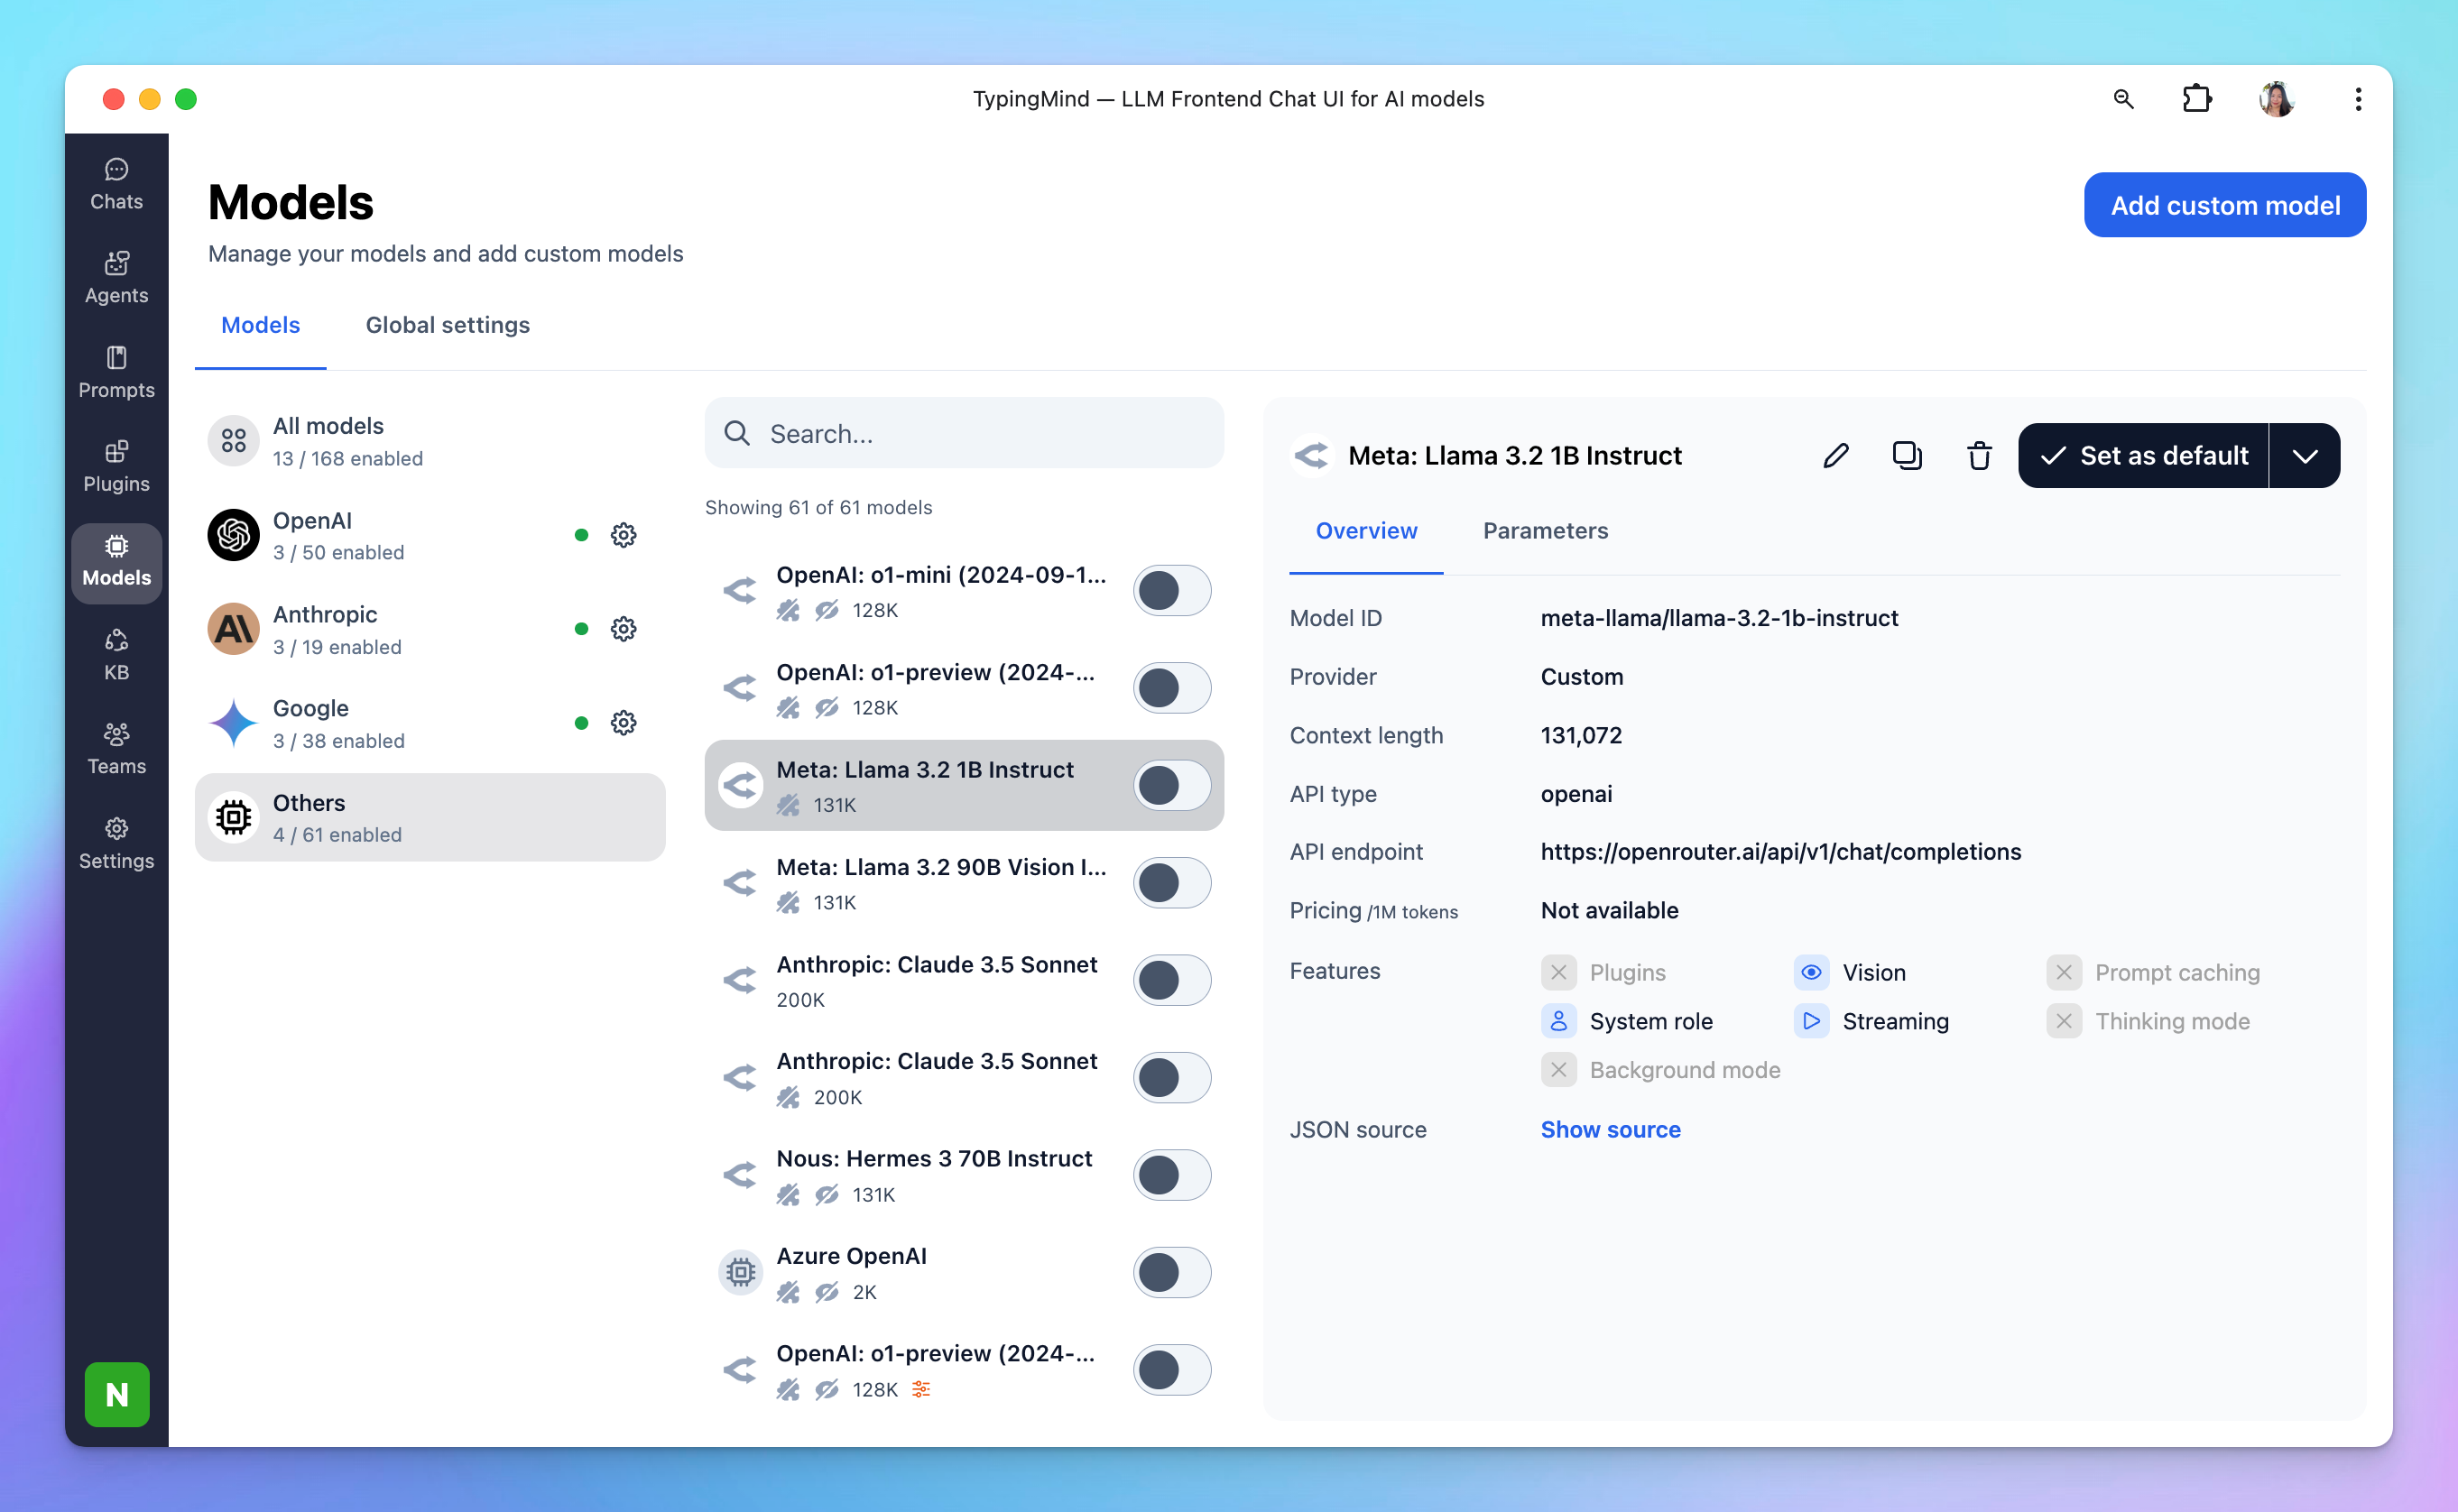This screenshot has width=2458, height=1512.
Task: Select the Others provider group
Action: [x=430, y=817]
